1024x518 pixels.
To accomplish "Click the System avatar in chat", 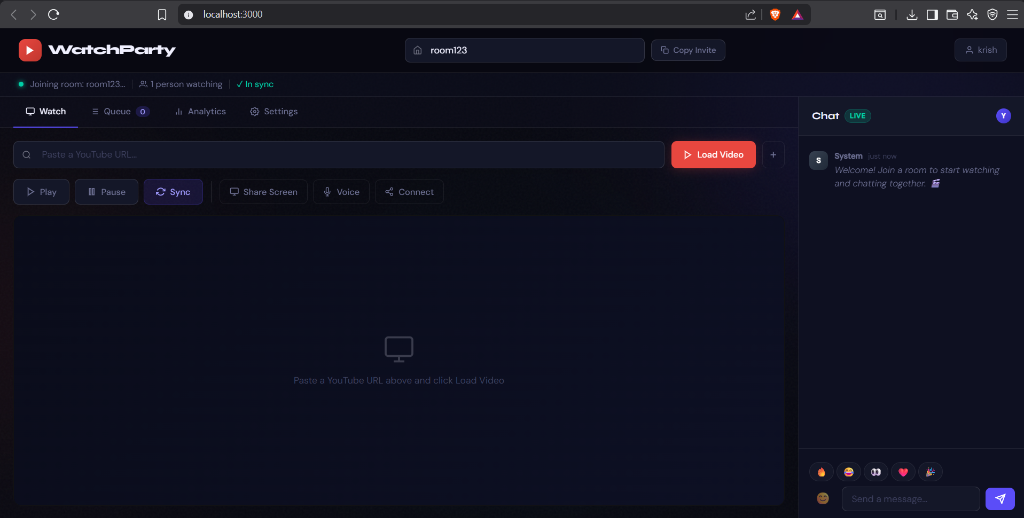I will (818, 160).
